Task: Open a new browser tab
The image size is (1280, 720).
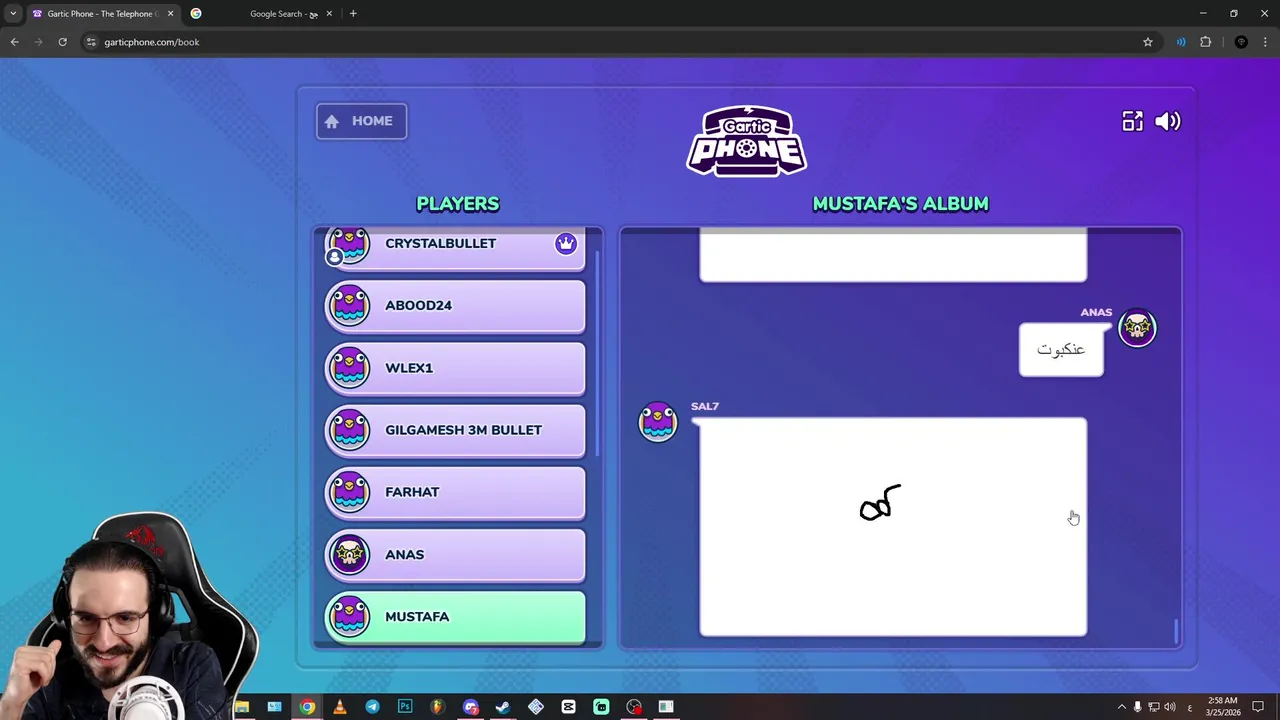Action: click(353, 14)
